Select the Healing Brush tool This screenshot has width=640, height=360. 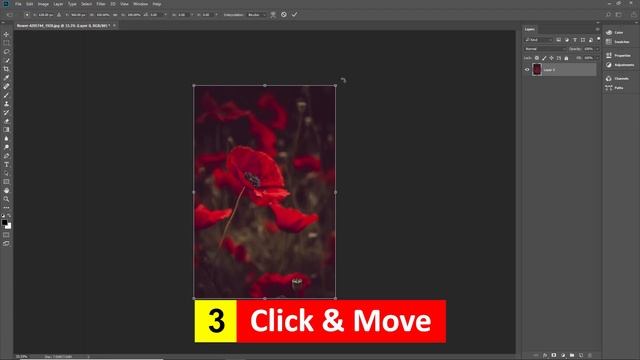click(x=6, y=86)
